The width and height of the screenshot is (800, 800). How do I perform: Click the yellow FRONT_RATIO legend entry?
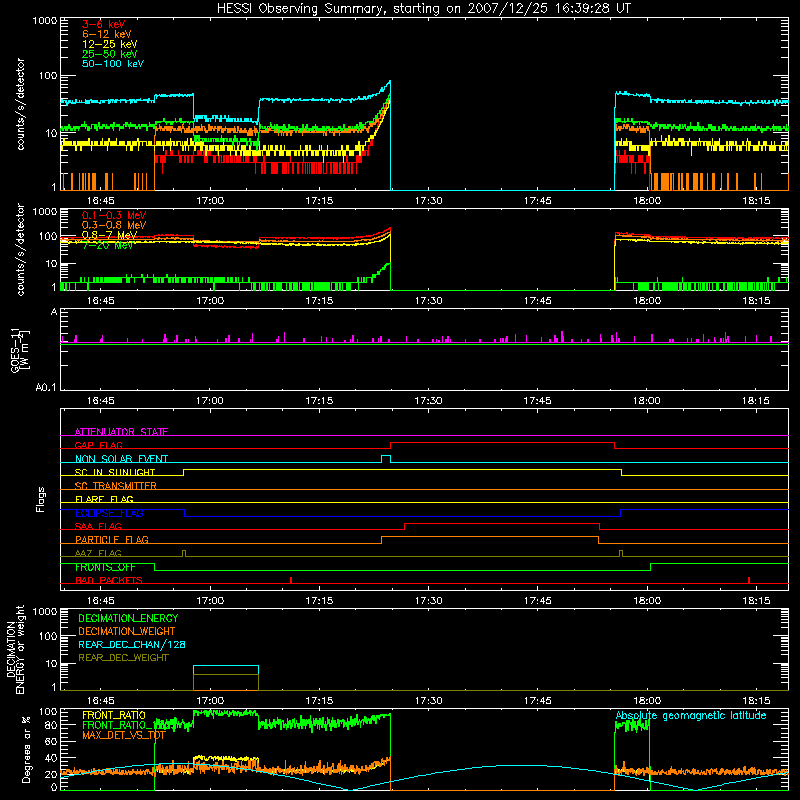114,715
